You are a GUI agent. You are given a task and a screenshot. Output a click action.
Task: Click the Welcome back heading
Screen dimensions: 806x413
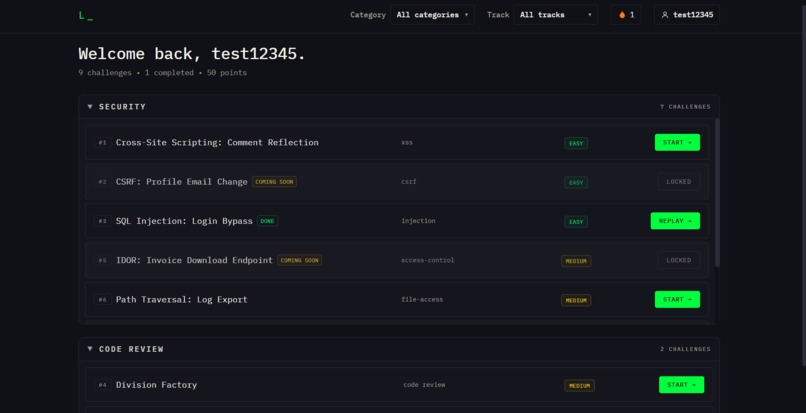click(x=192, y=53)
